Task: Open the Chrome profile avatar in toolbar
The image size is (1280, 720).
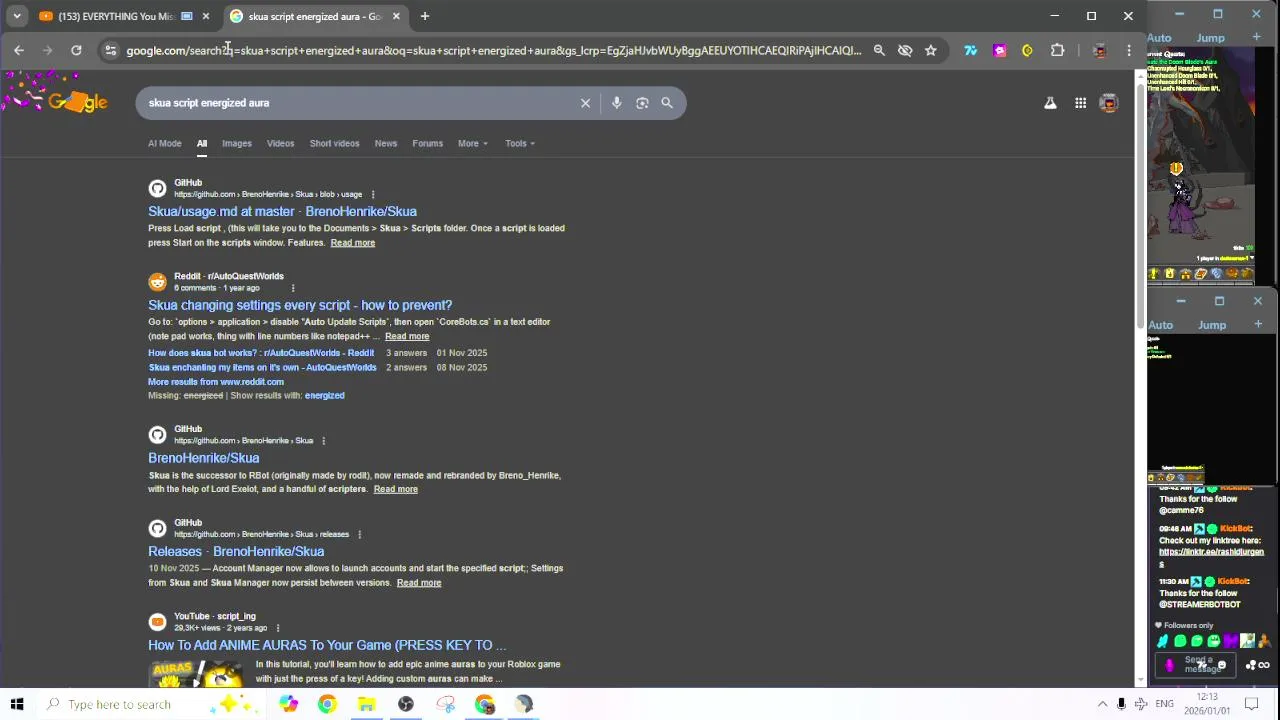Action: 1099,50
